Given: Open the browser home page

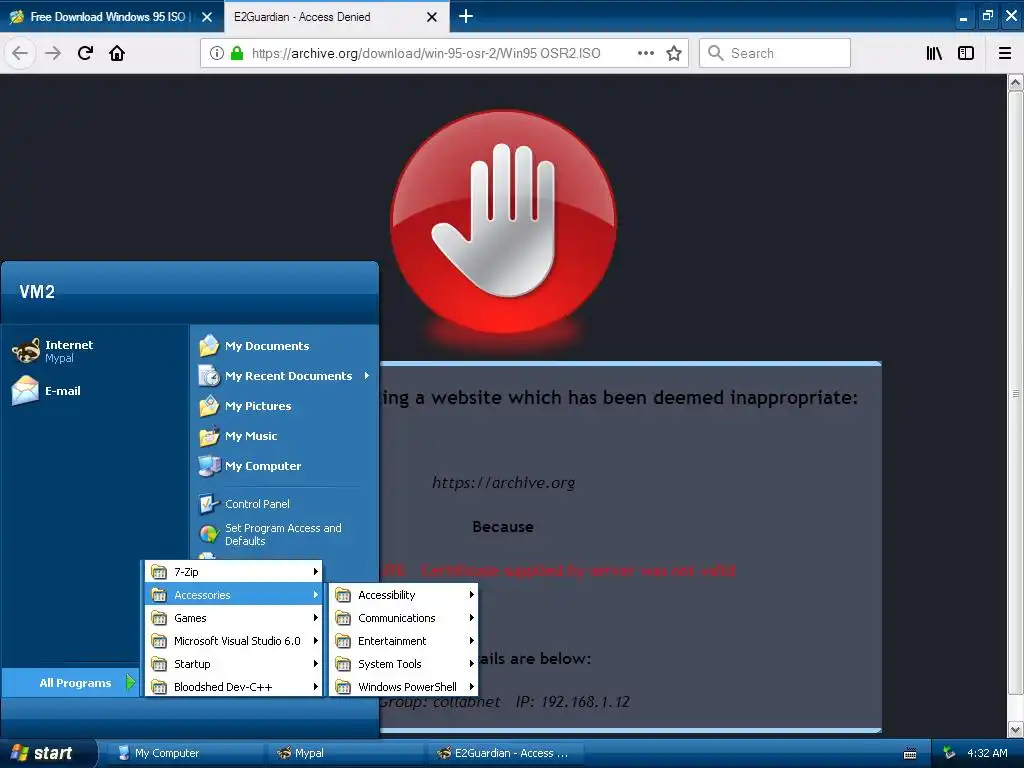Looking at the screenshot, I should (x=117, y=53).
